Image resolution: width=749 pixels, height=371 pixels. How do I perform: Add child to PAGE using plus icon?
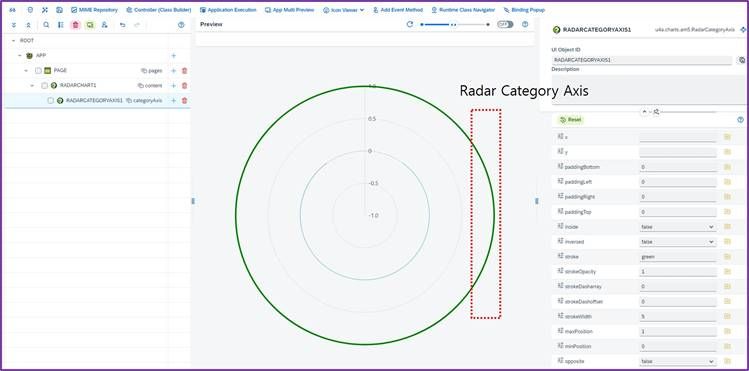173,71
